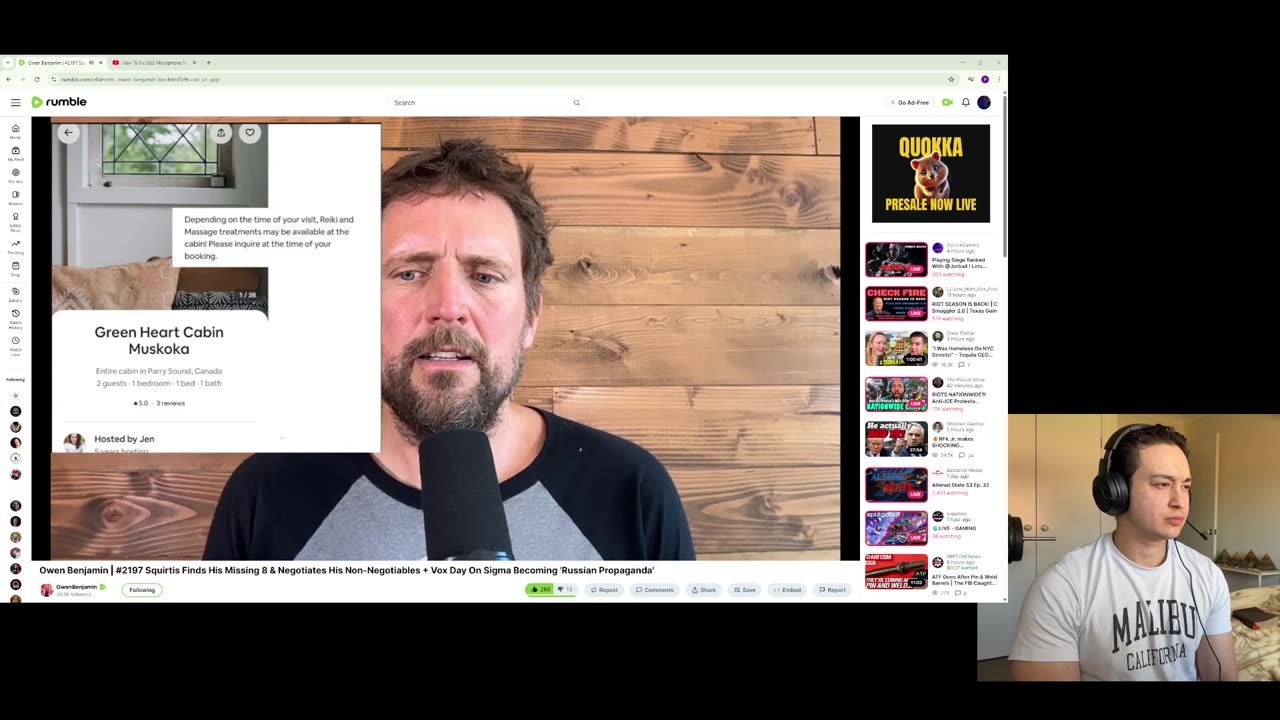Click the video title Owen Benjamin #2197
This screenshot has height=720, width=1280.
pyautogui.click(x=347, y=570)
